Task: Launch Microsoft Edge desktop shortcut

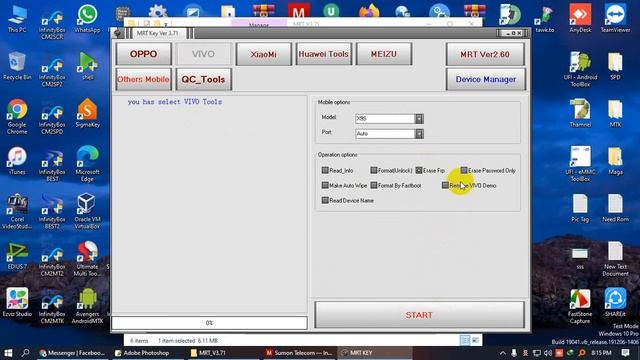Action: coord(87,164)
